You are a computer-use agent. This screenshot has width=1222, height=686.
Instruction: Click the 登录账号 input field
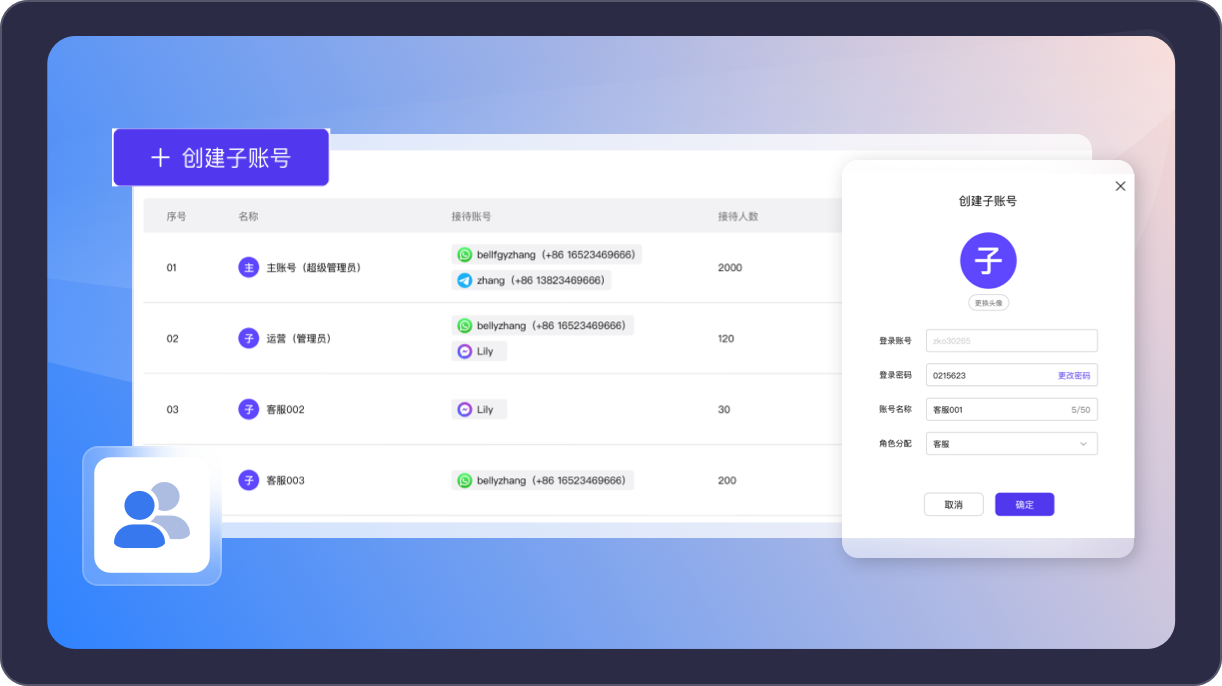(1011, 341)
